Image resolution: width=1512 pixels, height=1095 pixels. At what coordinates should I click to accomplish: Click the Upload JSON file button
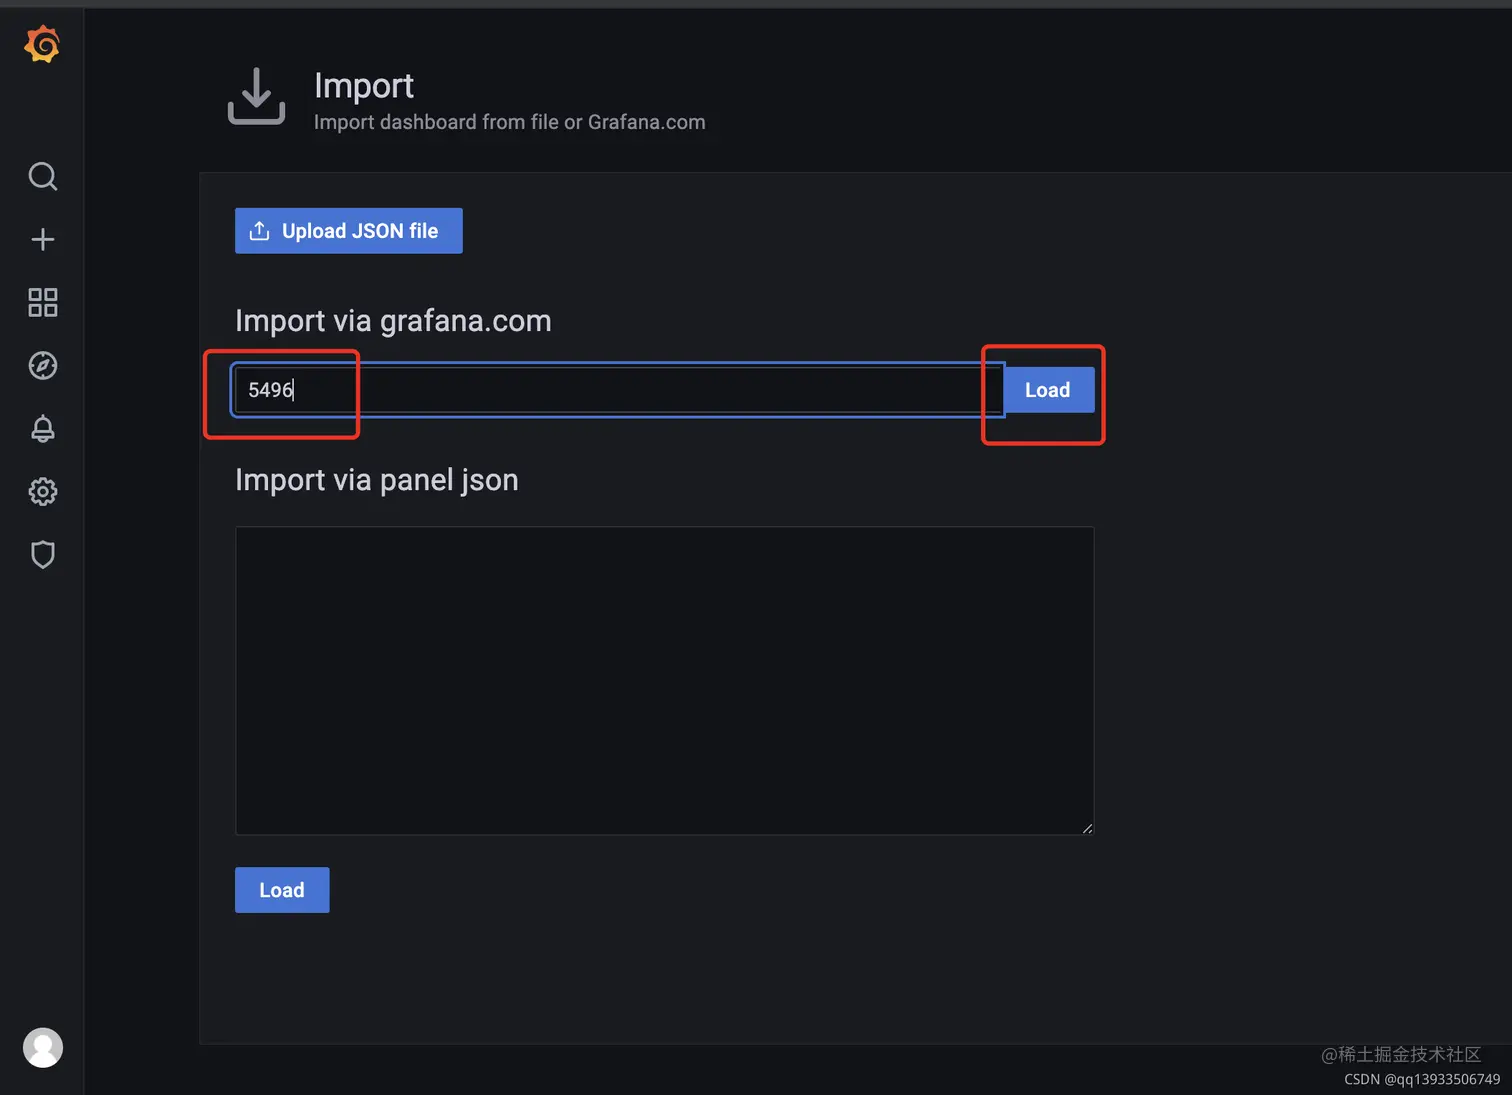click(348, 231)
